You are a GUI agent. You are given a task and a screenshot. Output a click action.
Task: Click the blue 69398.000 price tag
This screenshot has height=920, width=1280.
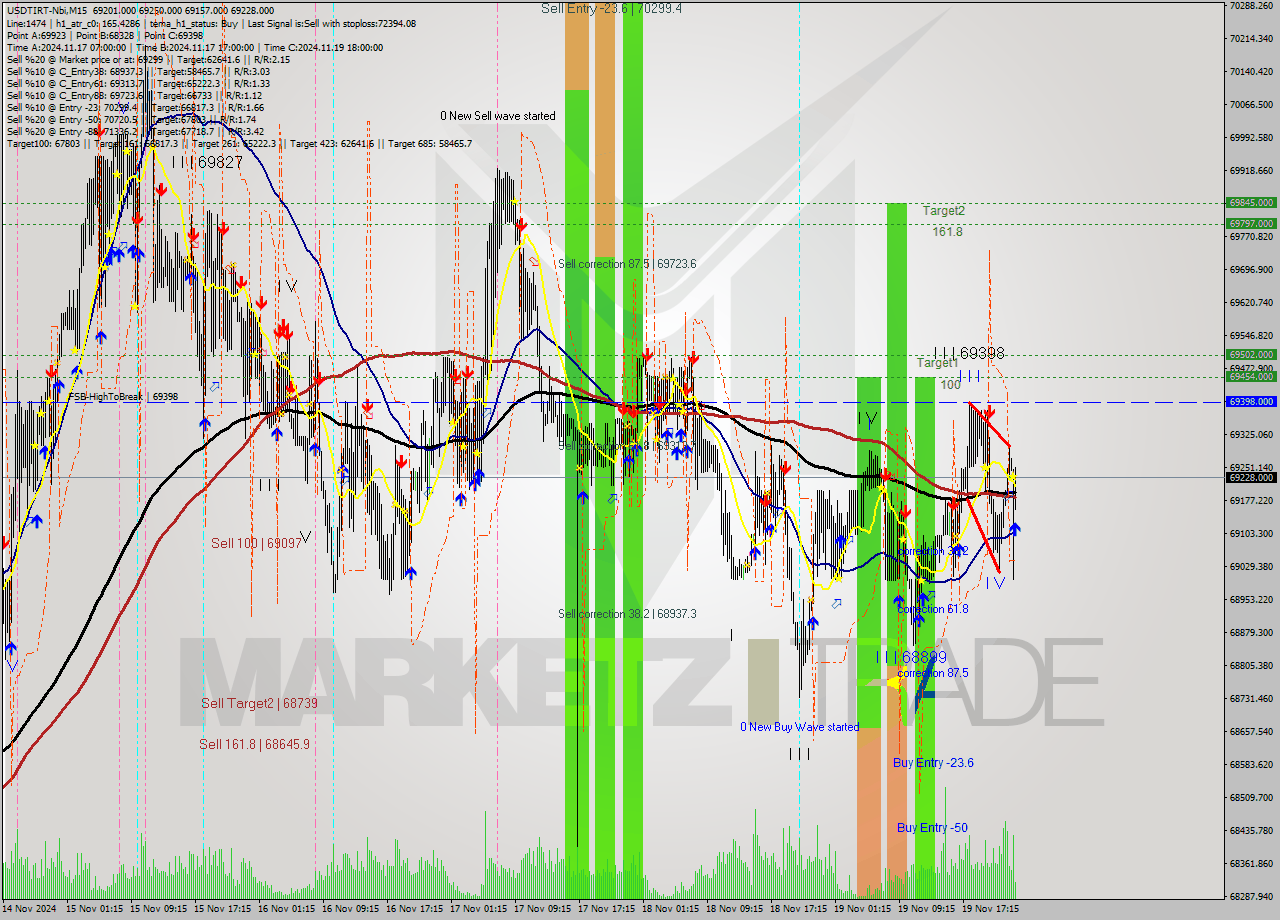click(1251, 401)
